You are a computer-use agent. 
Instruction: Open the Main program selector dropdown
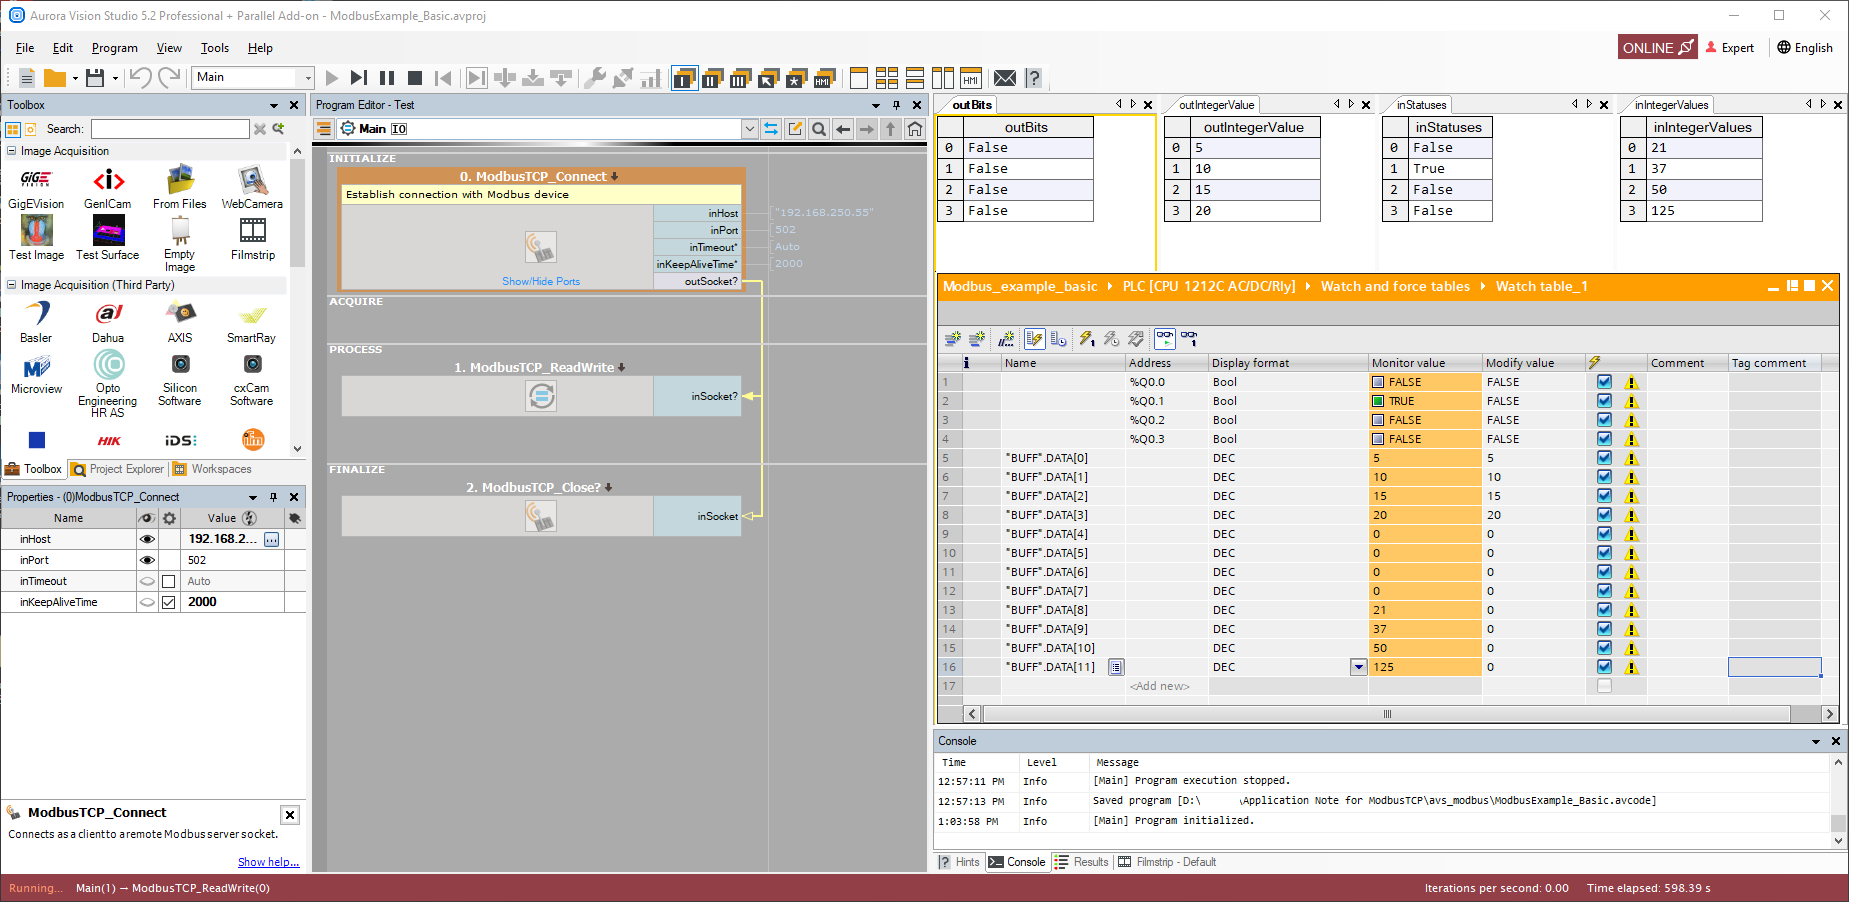point(307,78)
